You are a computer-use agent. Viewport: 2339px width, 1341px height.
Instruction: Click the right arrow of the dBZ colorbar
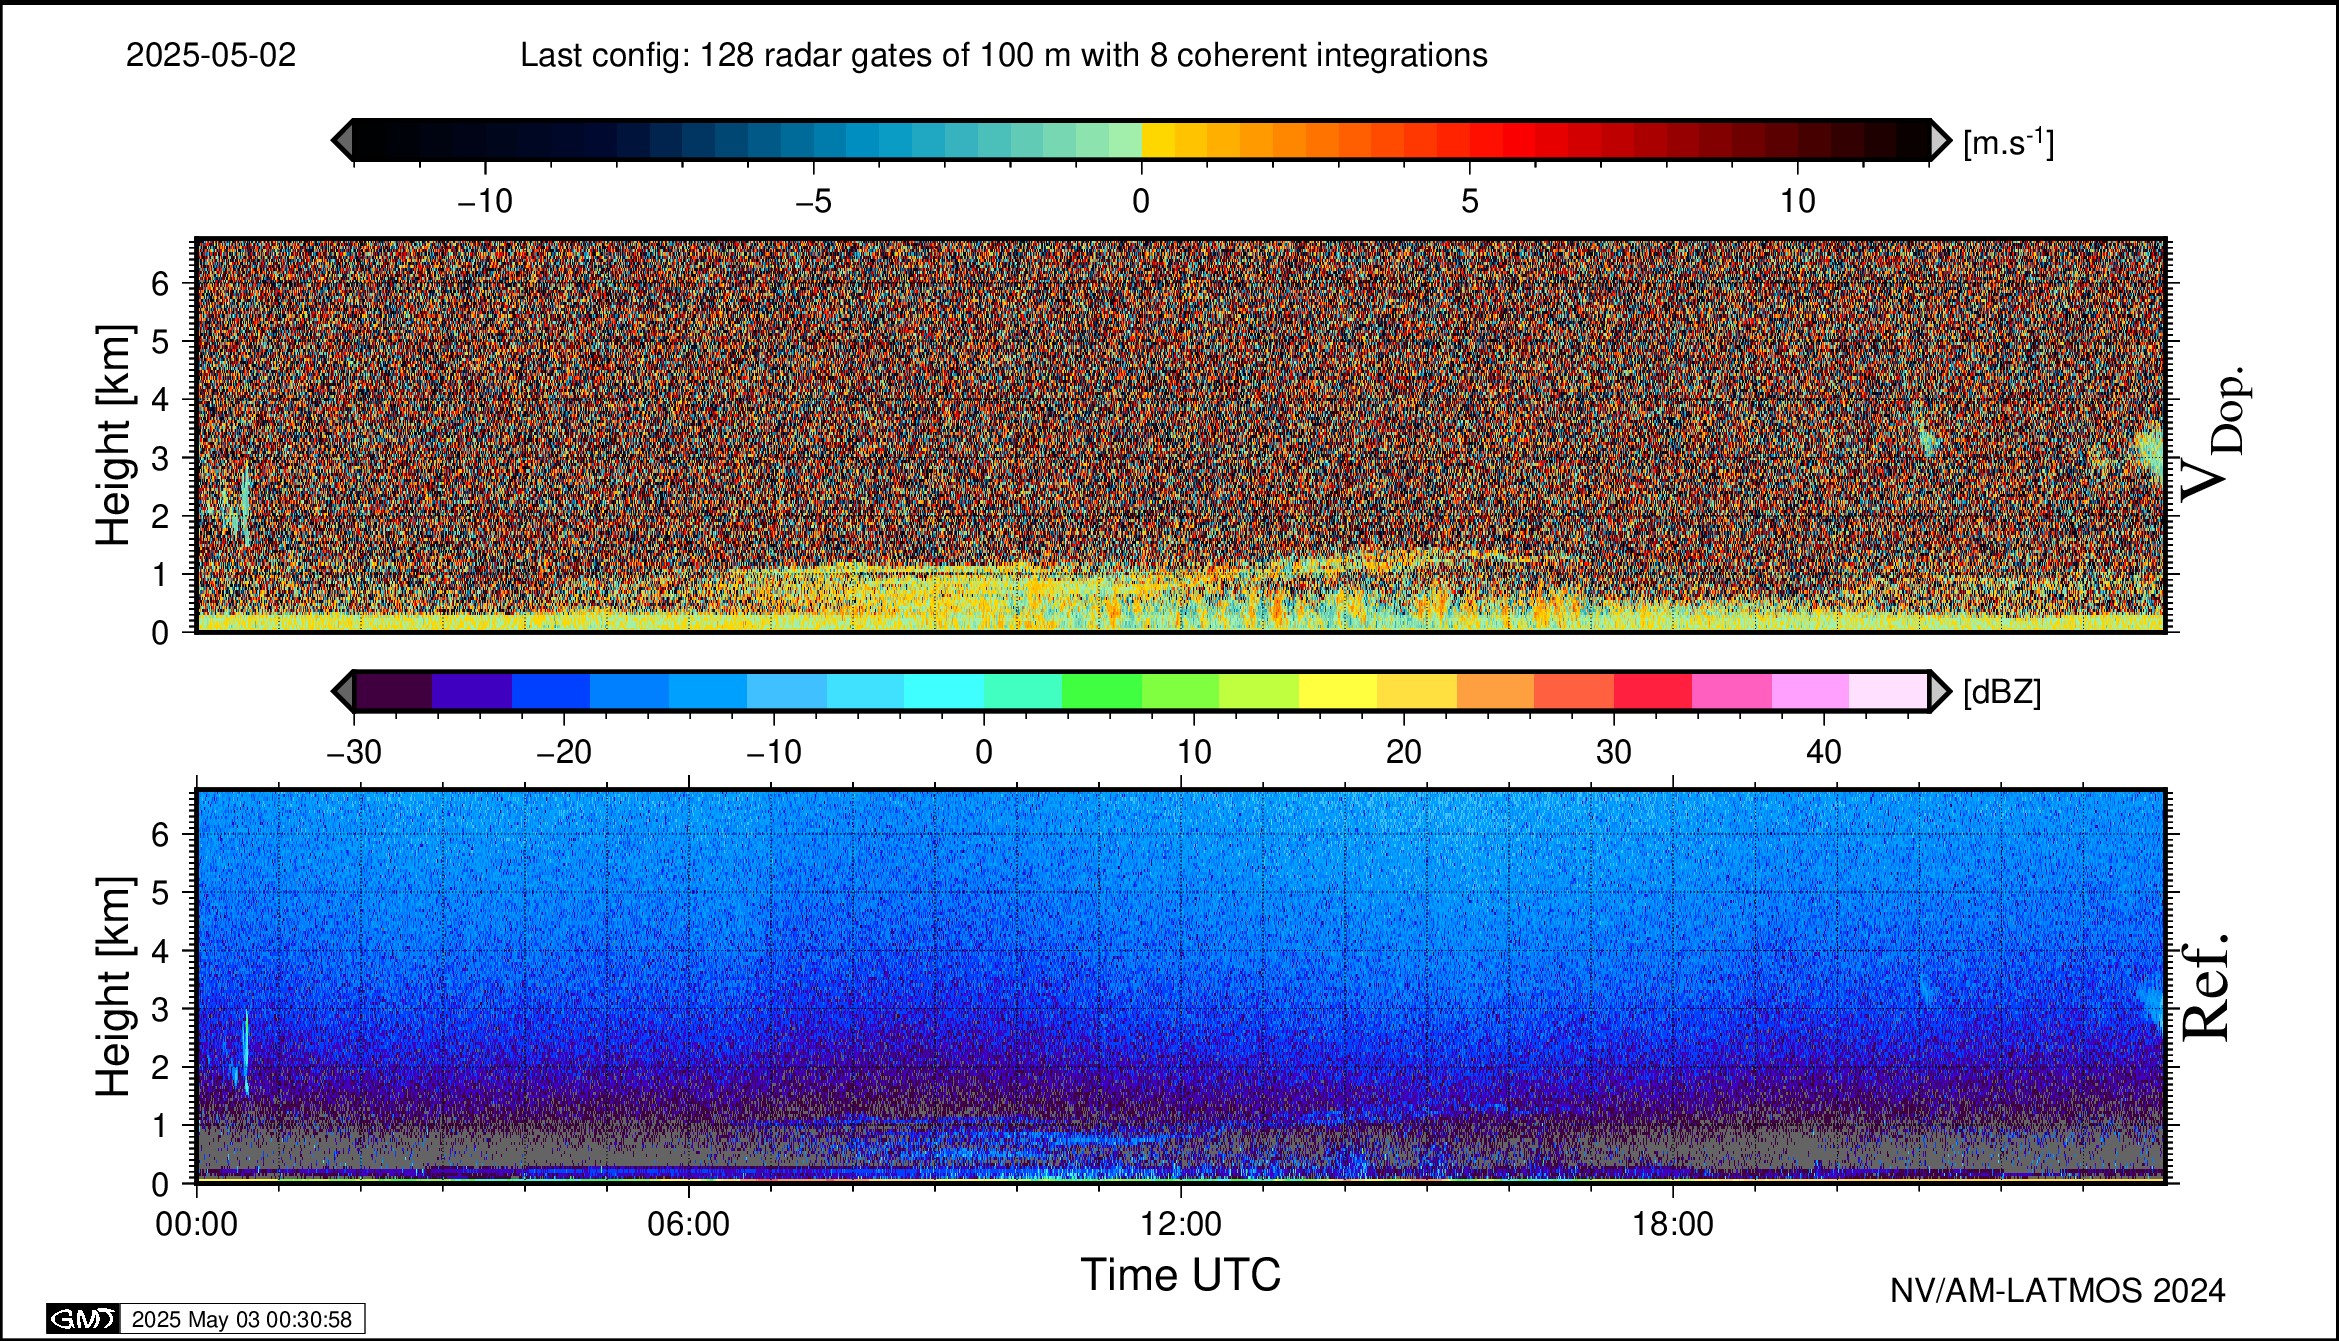coord(1940,692)
